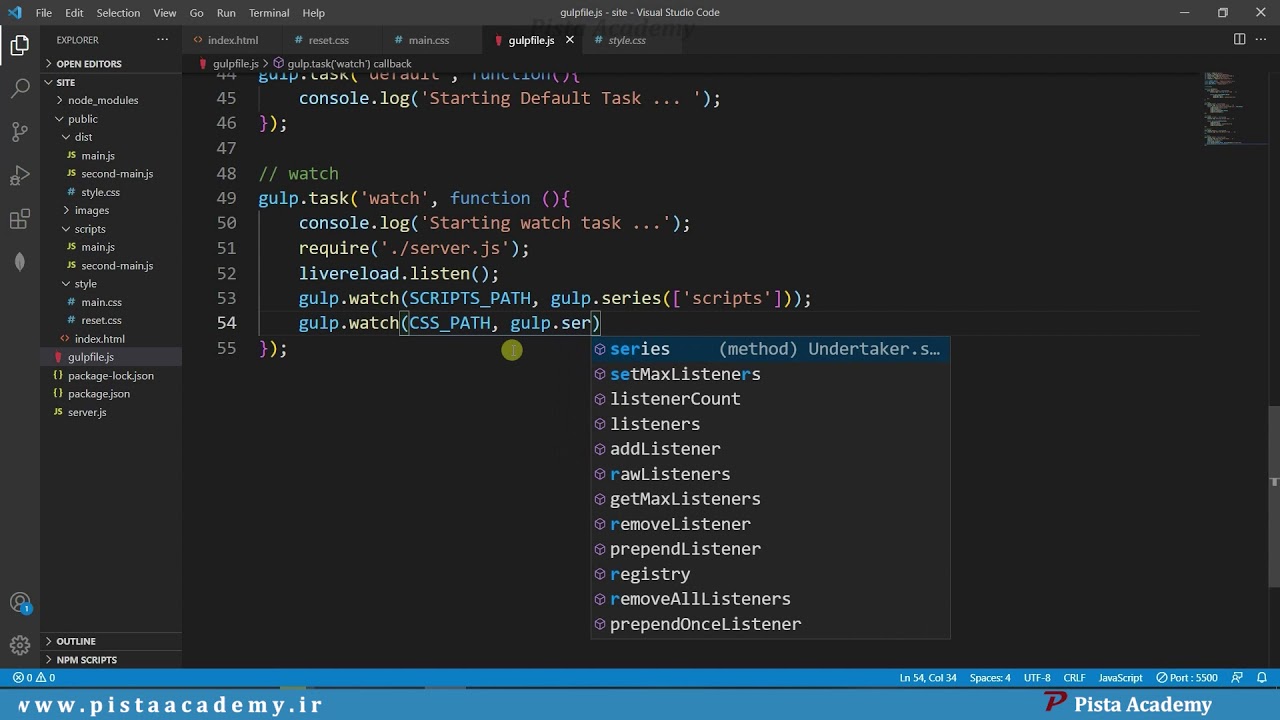The height and width of the screenshot is (720, 1280).
Task: Choose setMaxListeners from the suggestion list
Action: click(x=770, y=374)
